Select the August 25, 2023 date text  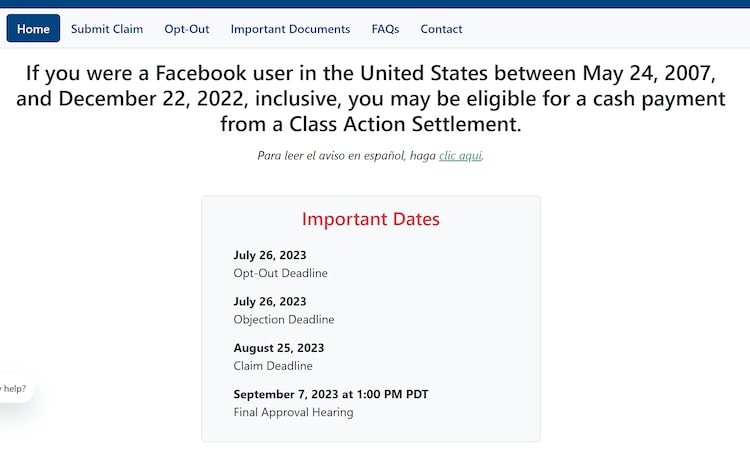(x=279, y=348)
